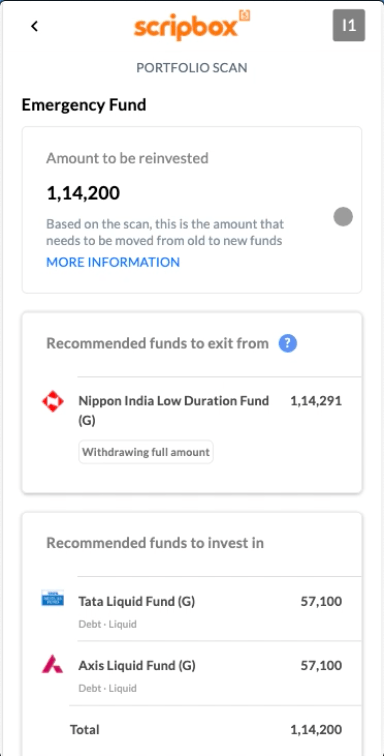Screen dimensions: 384x756
Task: Click the blue question mark help icon
Action: pos(288,344)
